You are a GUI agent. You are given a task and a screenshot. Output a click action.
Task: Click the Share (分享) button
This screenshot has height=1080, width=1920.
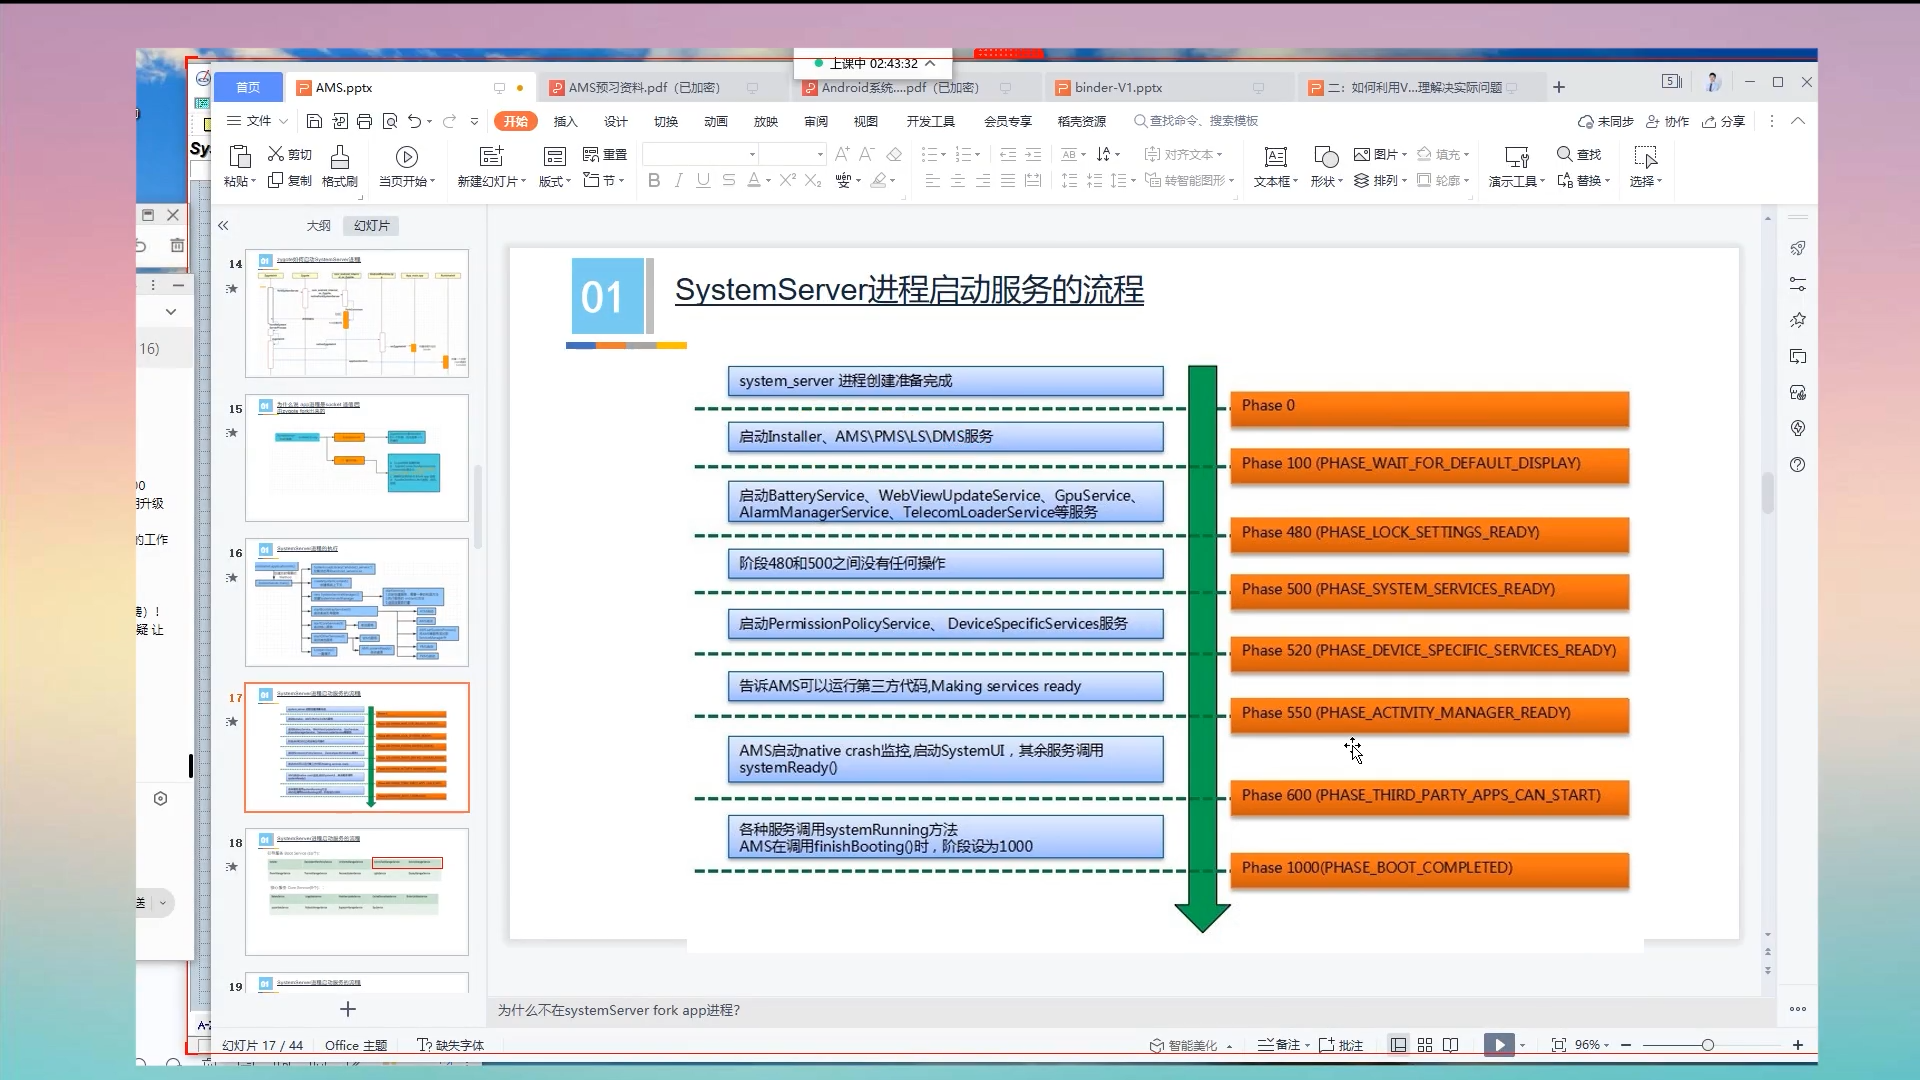point(1724,121)
